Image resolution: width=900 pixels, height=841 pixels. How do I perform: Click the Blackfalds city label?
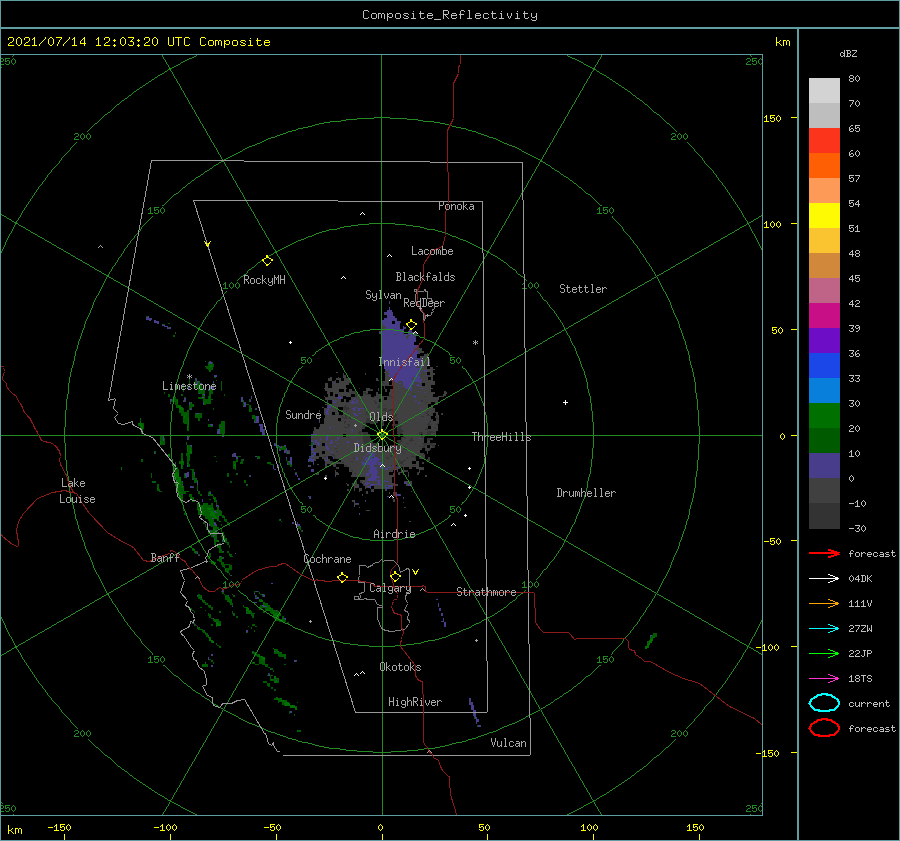[425, 277]
